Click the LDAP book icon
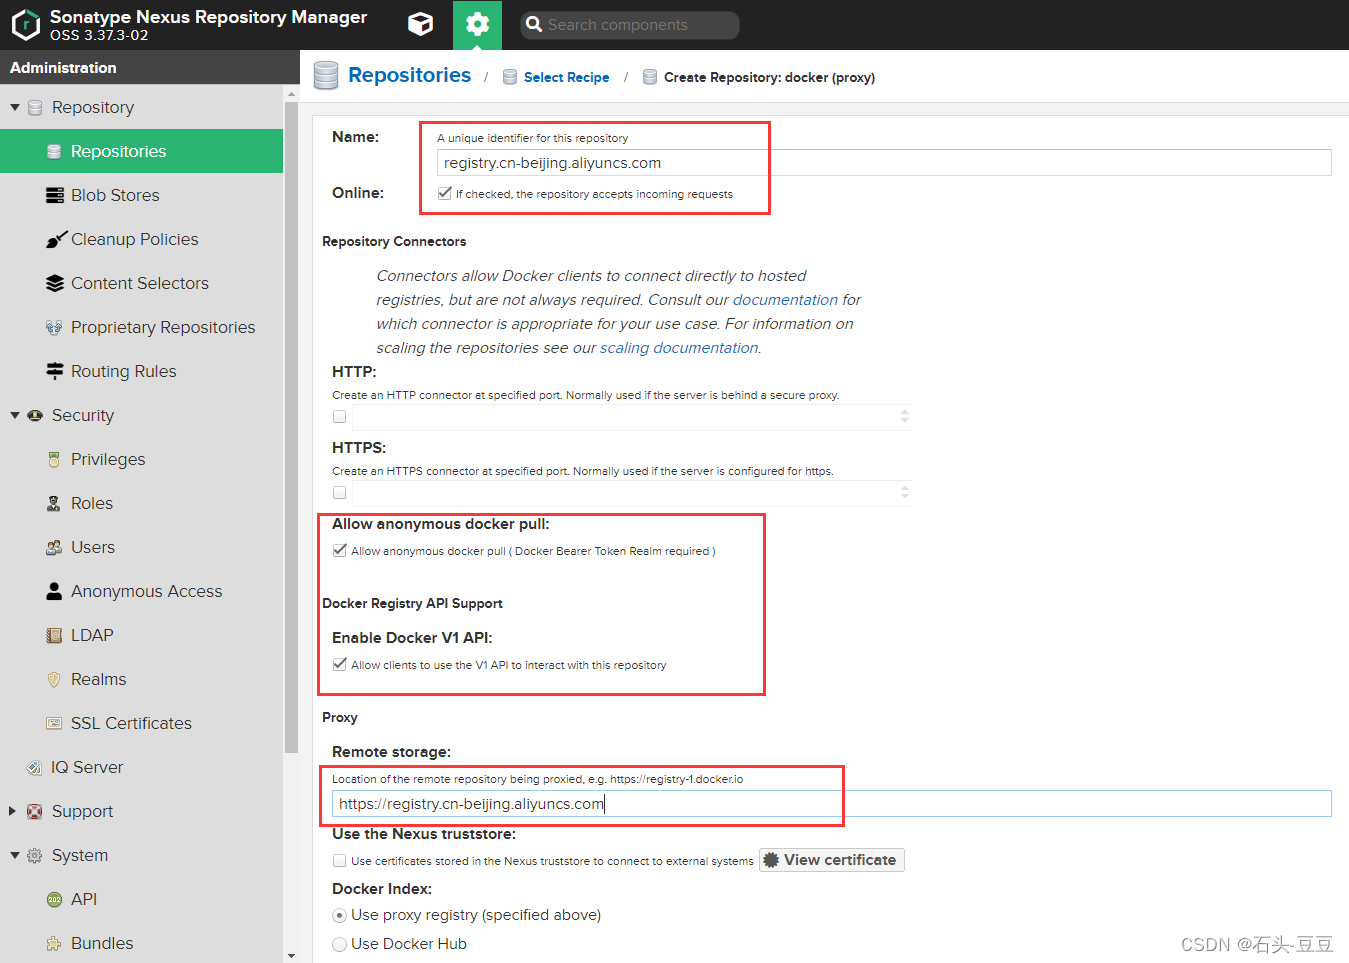This screenshot has width=1349, height=963. 55,635
